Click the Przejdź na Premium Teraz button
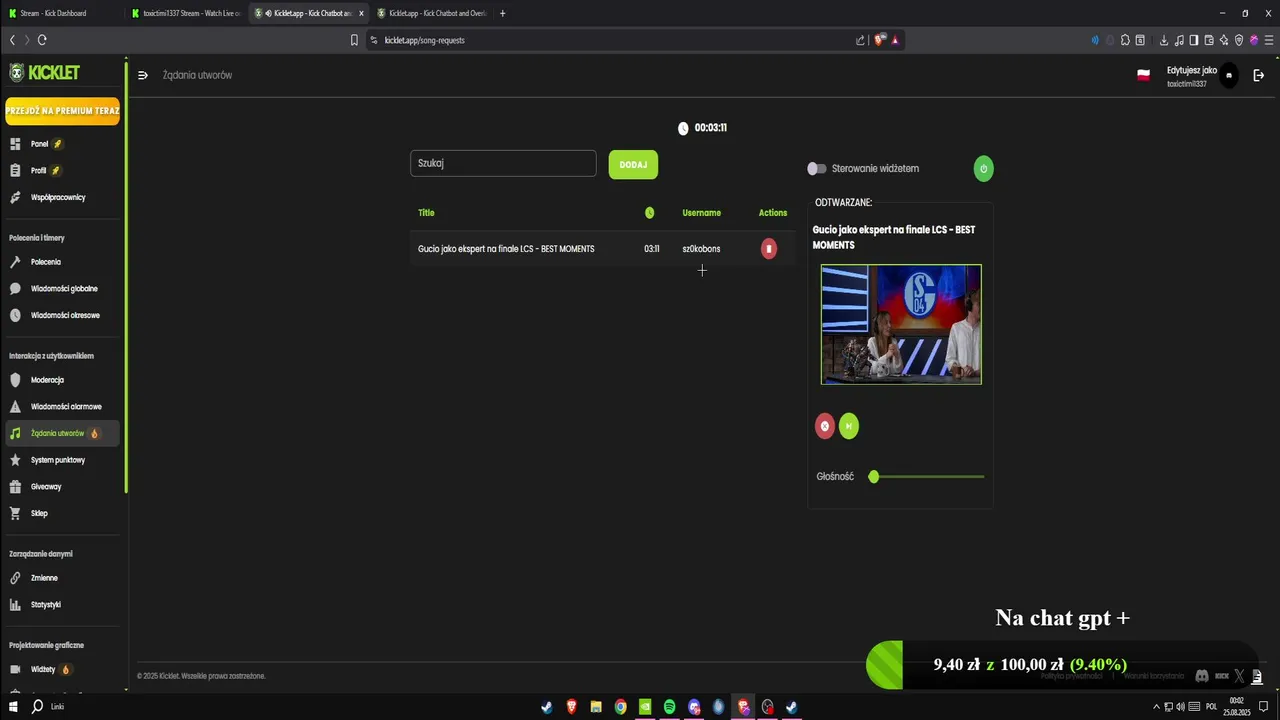This screenshot has width=1280, height=720. [62, 111]
